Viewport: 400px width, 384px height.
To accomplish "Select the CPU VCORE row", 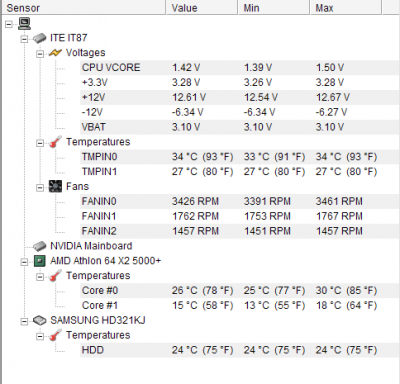I will pos(240,68).
